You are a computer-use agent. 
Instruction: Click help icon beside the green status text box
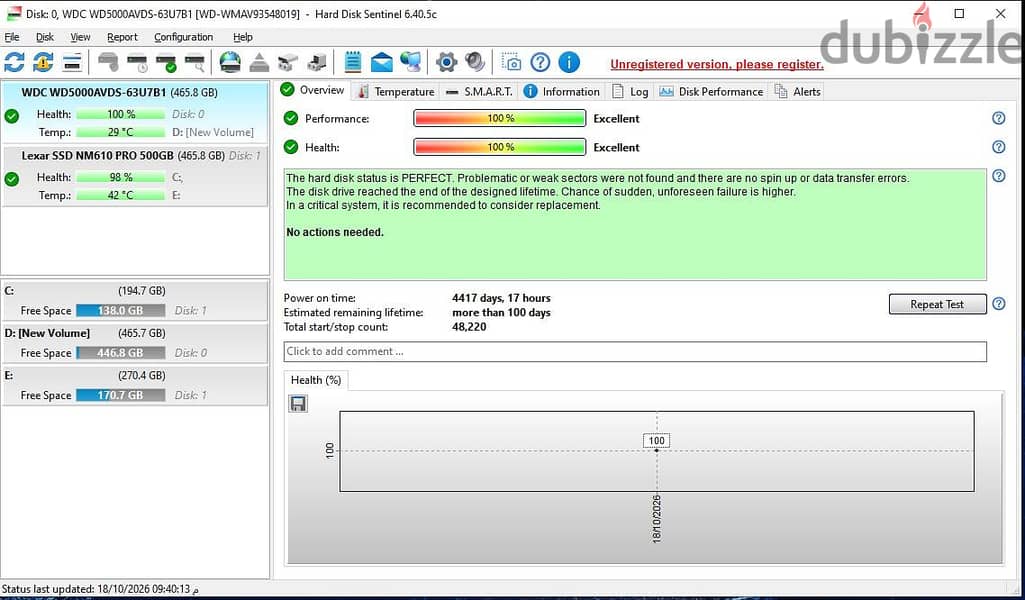999,176
